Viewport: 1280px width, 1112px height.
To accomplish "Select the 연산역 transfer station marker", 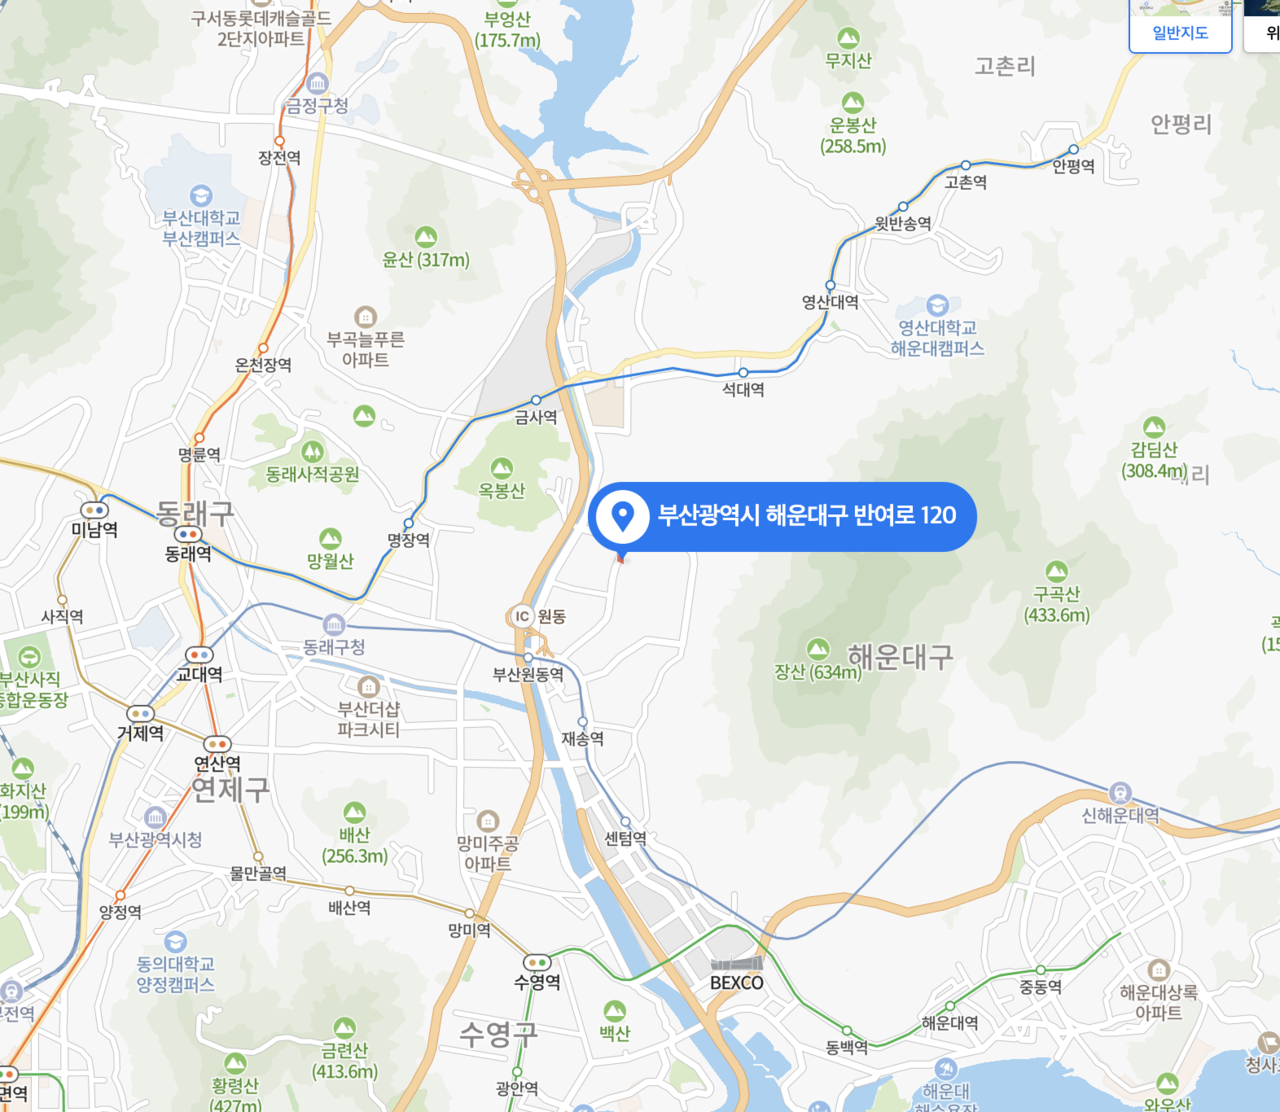I will pyautogui.click(x=217, y=744).
